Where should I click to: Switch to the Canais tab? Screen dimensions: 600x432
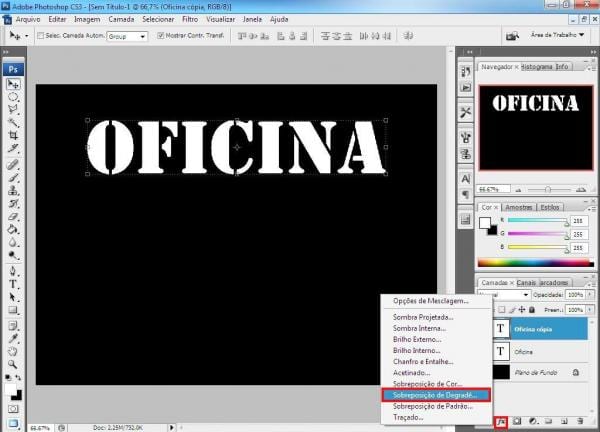click(x=526, y=283)
